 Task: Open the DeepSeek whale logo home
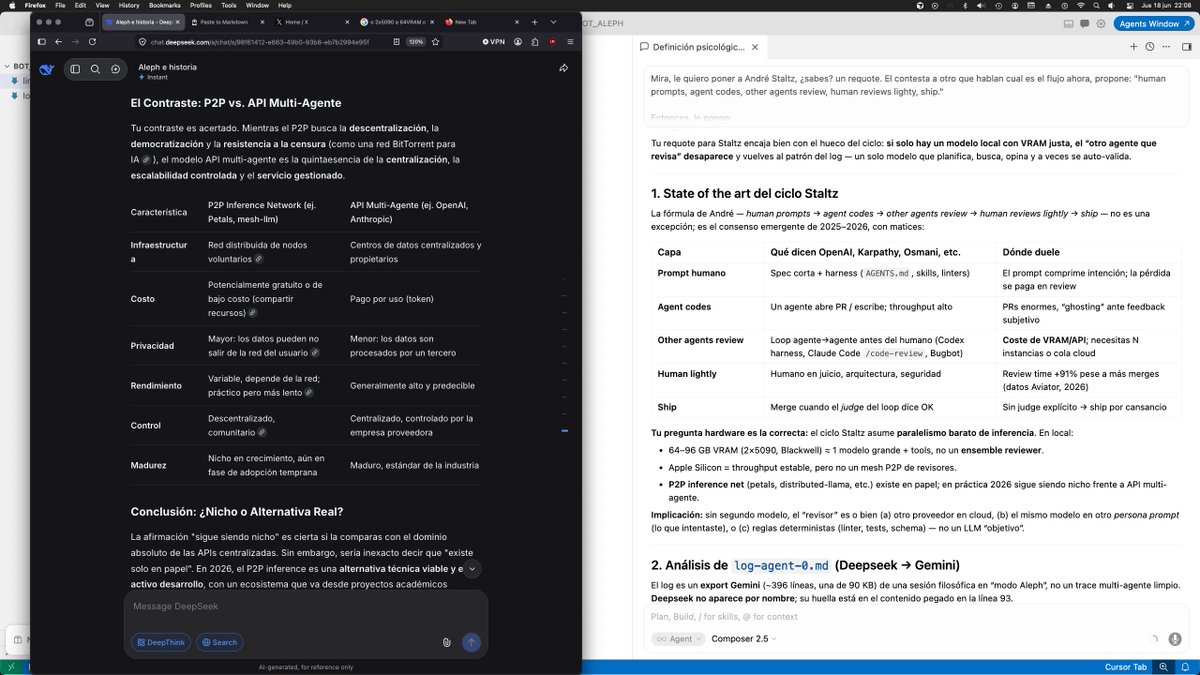pos(46,69)
